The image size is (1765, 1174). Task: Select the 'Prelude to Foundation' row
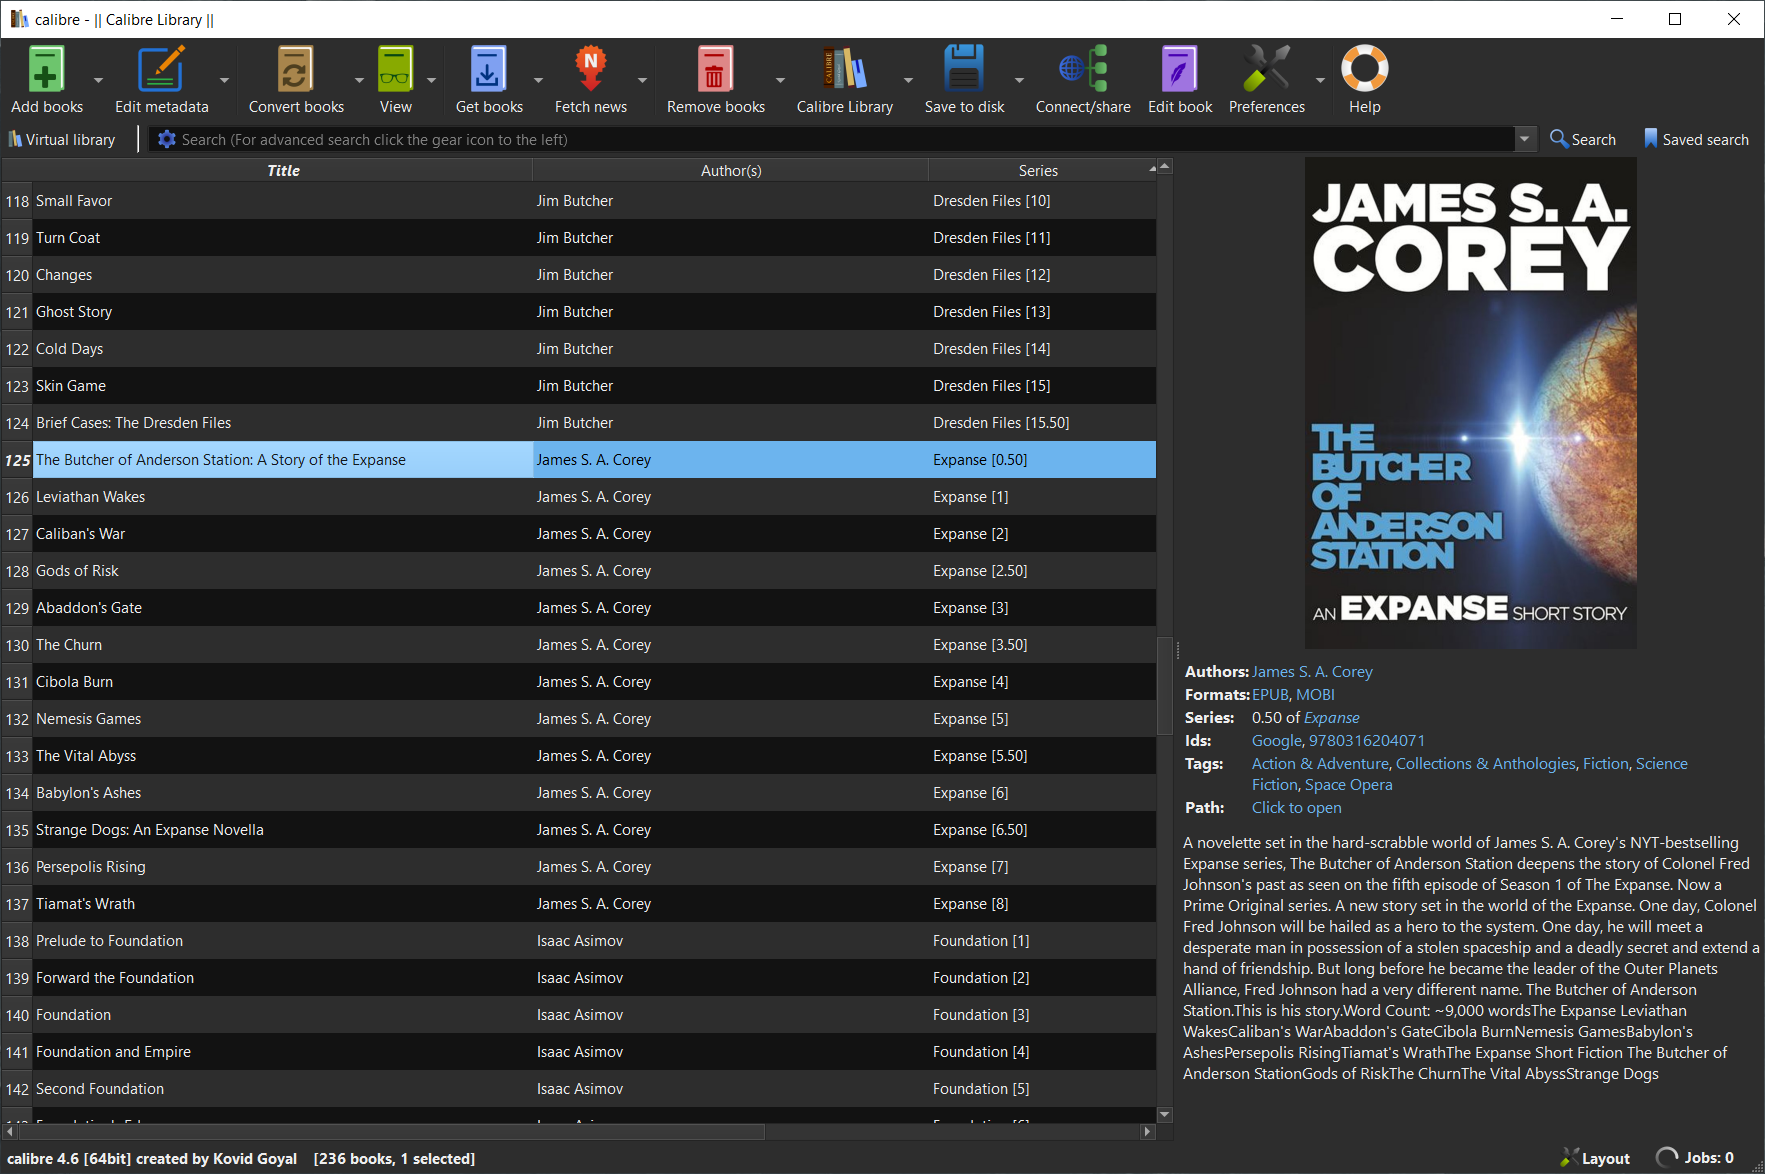pyautogui.click(x=580, y=941)
